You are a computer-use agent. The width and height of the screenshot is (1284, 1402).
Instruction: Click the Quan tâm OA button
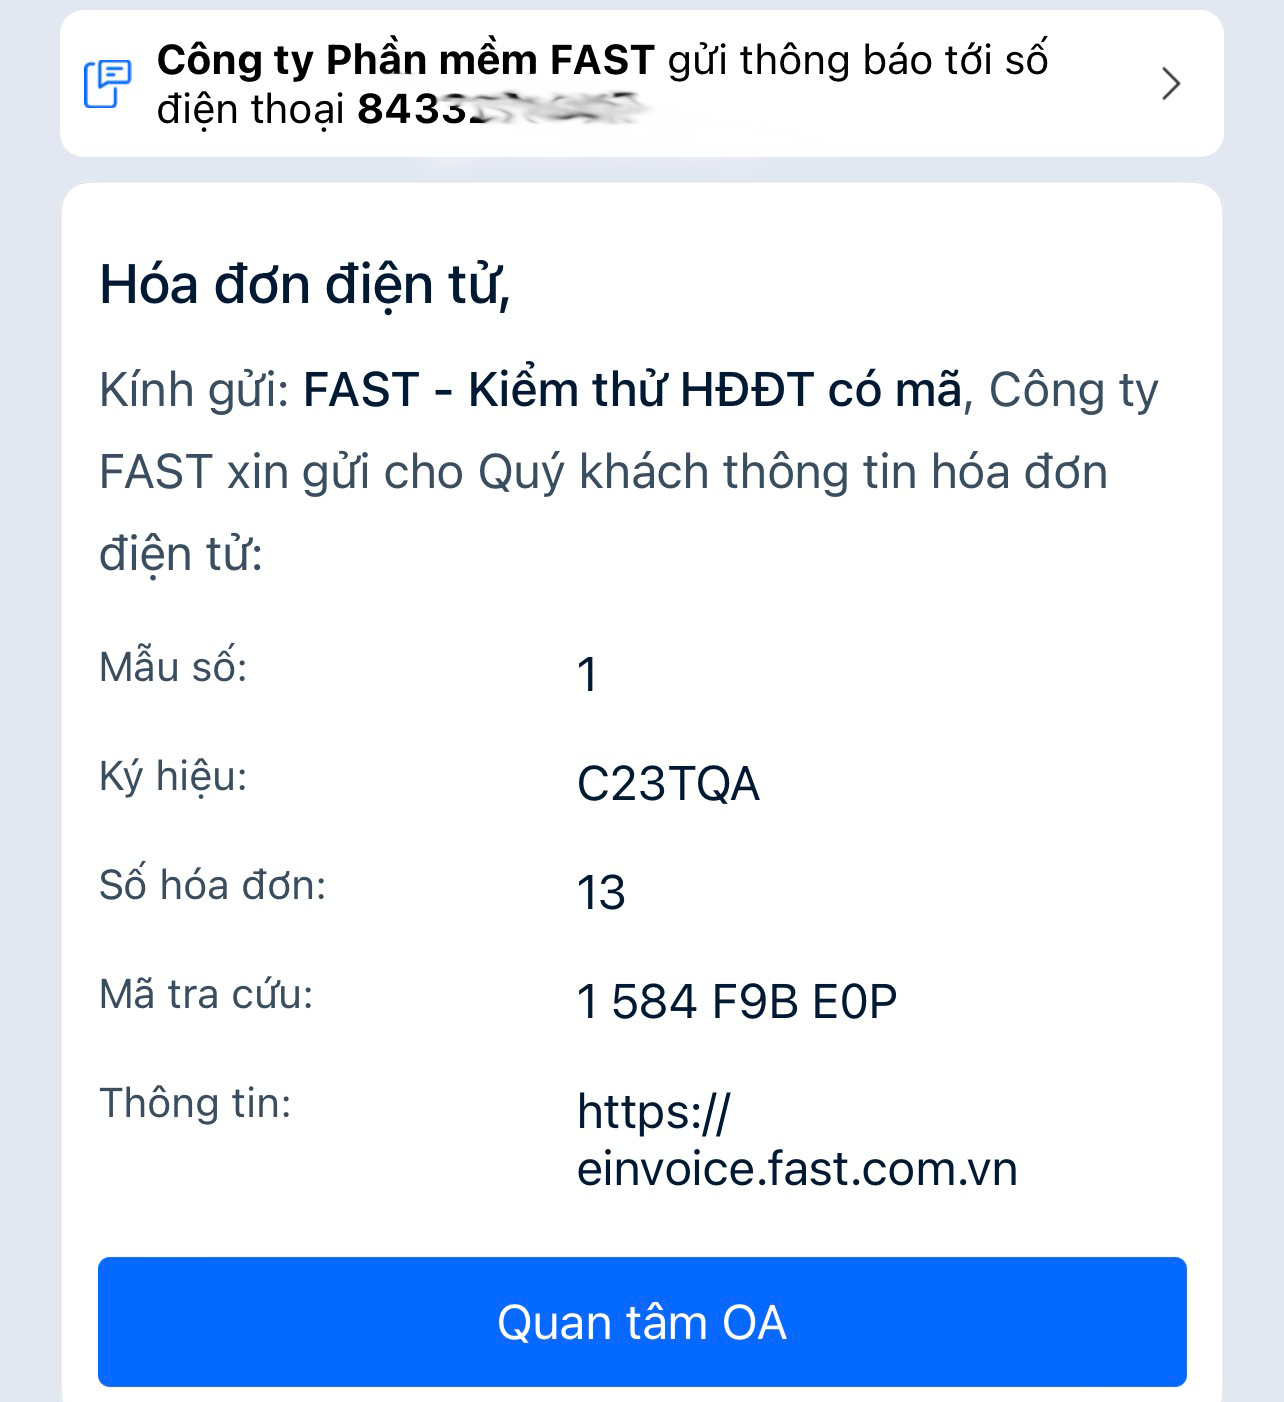click(x=642, y=1322)
